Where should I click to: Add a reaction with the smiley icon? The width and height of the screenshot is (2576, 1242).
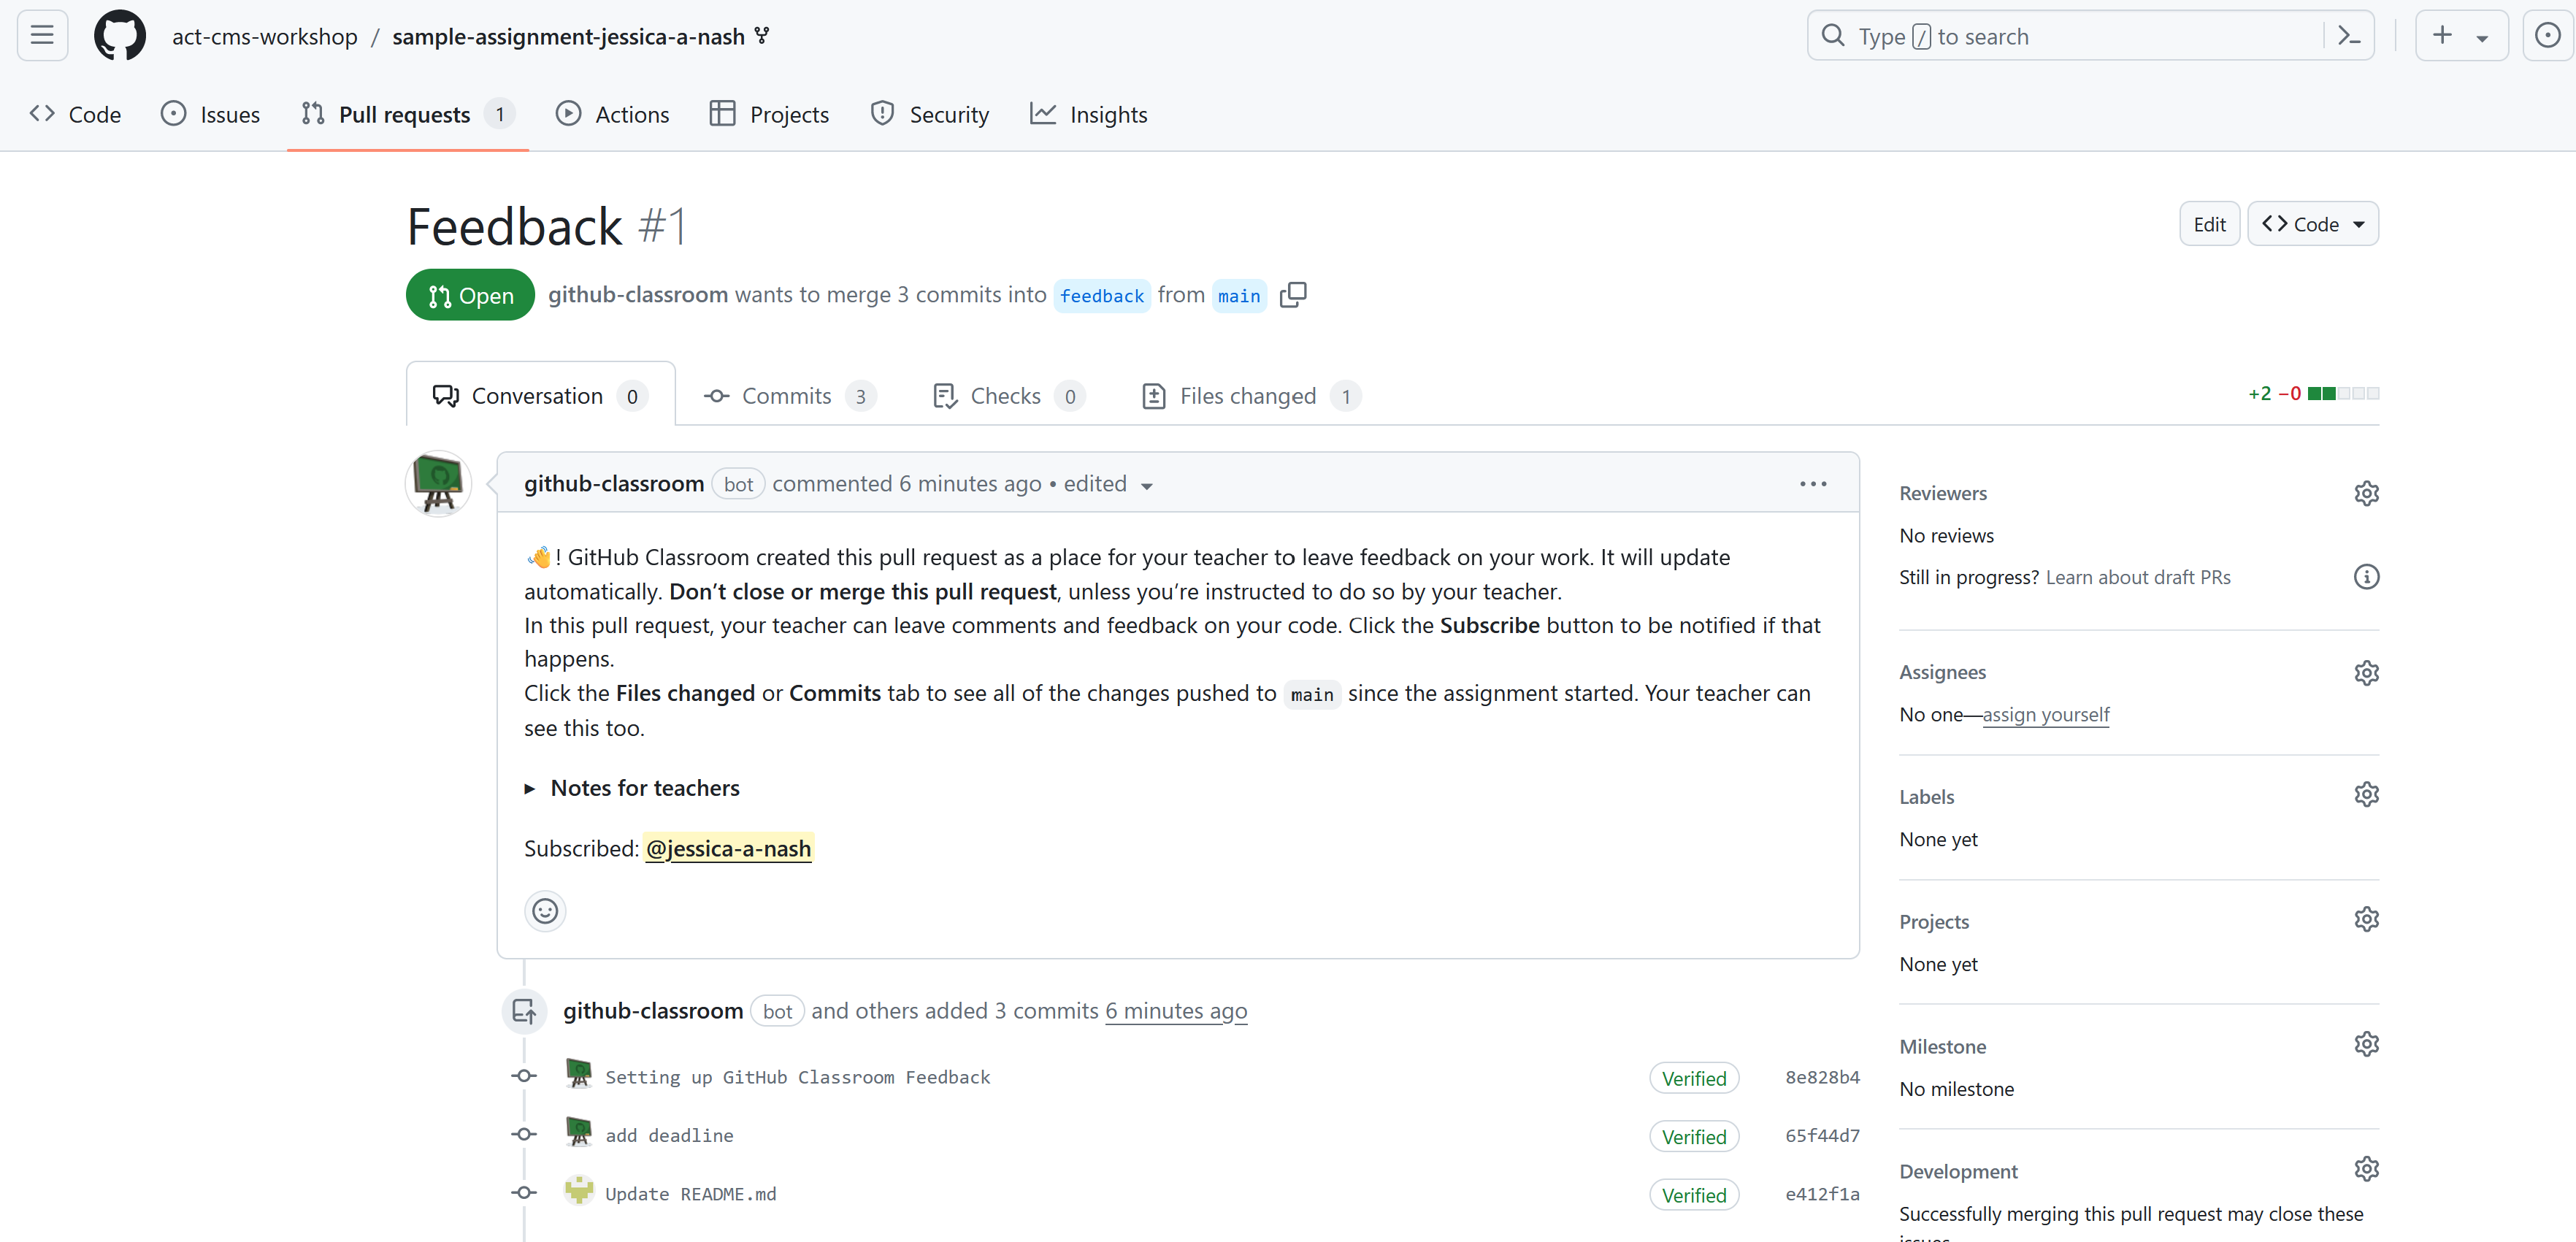point(545,911)
